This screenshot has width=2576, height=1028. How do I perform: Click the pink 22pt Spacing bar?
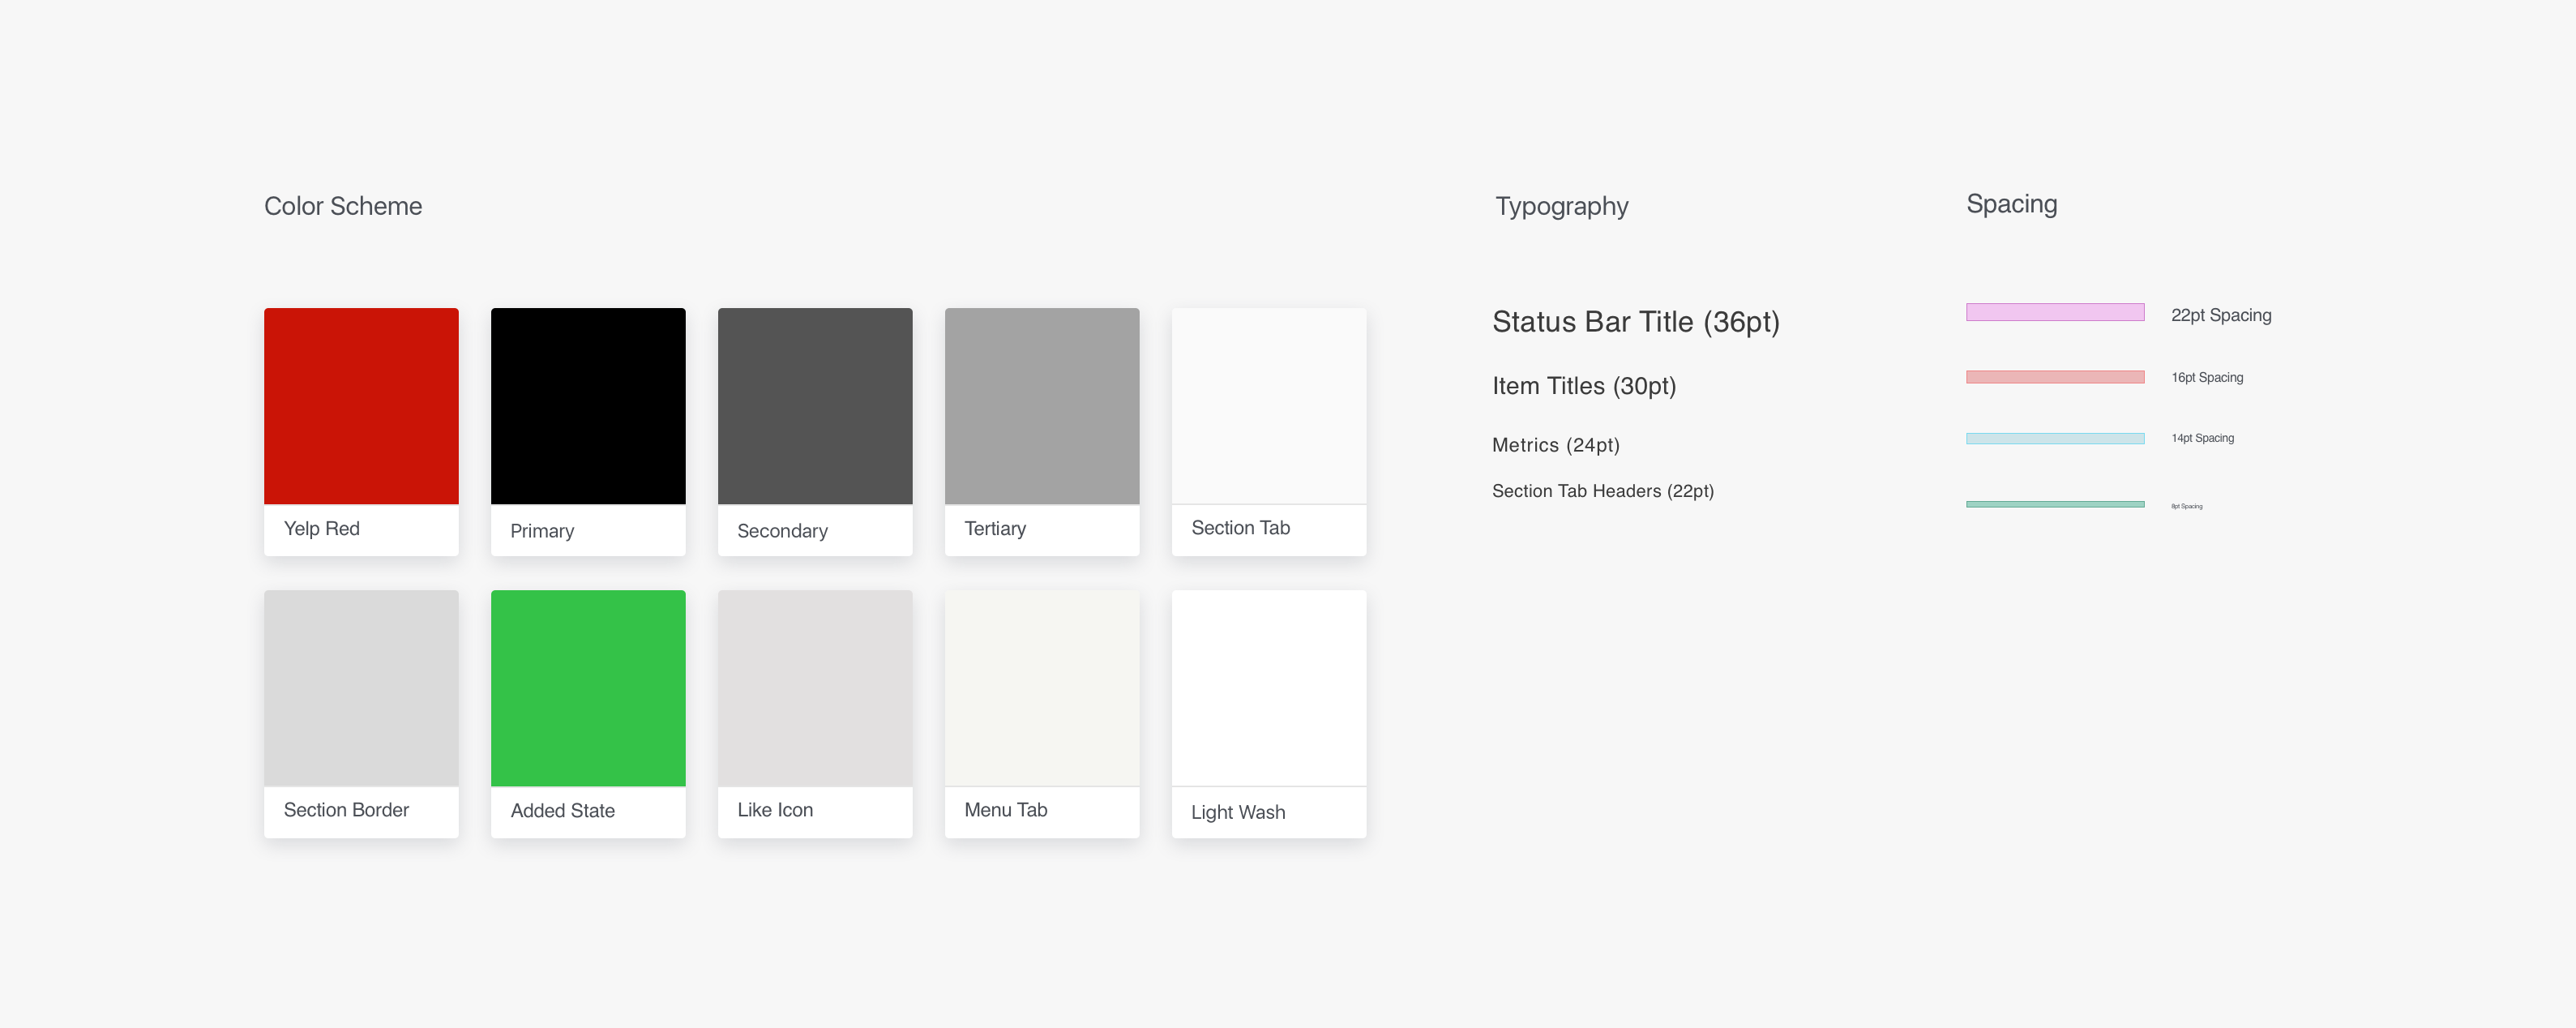click(2054, 312)
